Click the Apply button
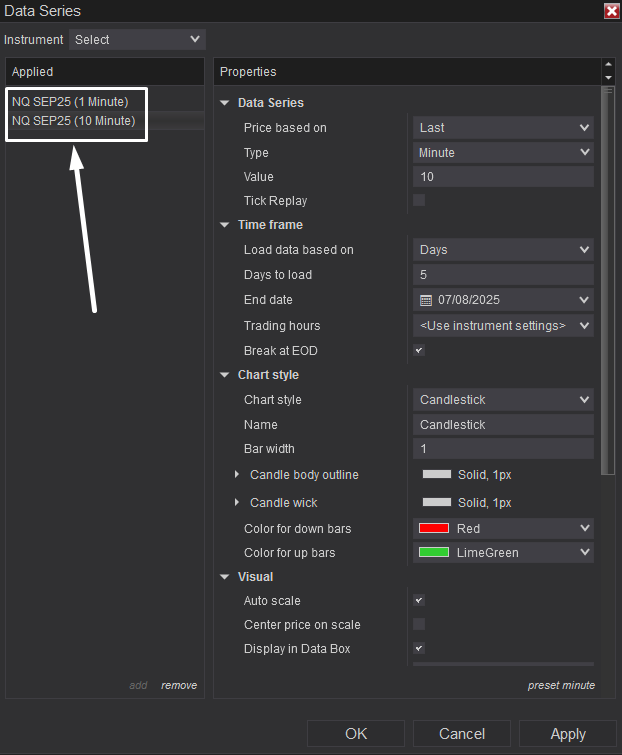The image size is (622, 755). tap(568, 734)
